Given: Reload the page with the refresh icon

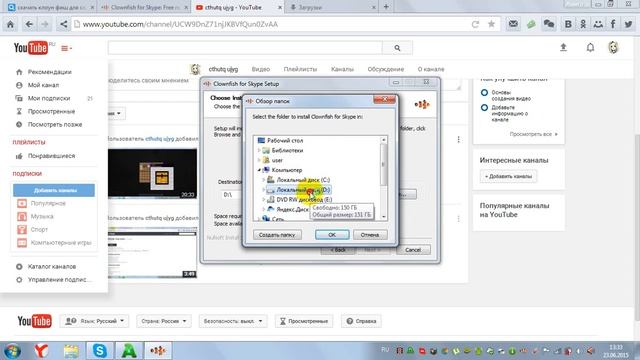Looking at the screenshot, I should (x=475, y=24).
